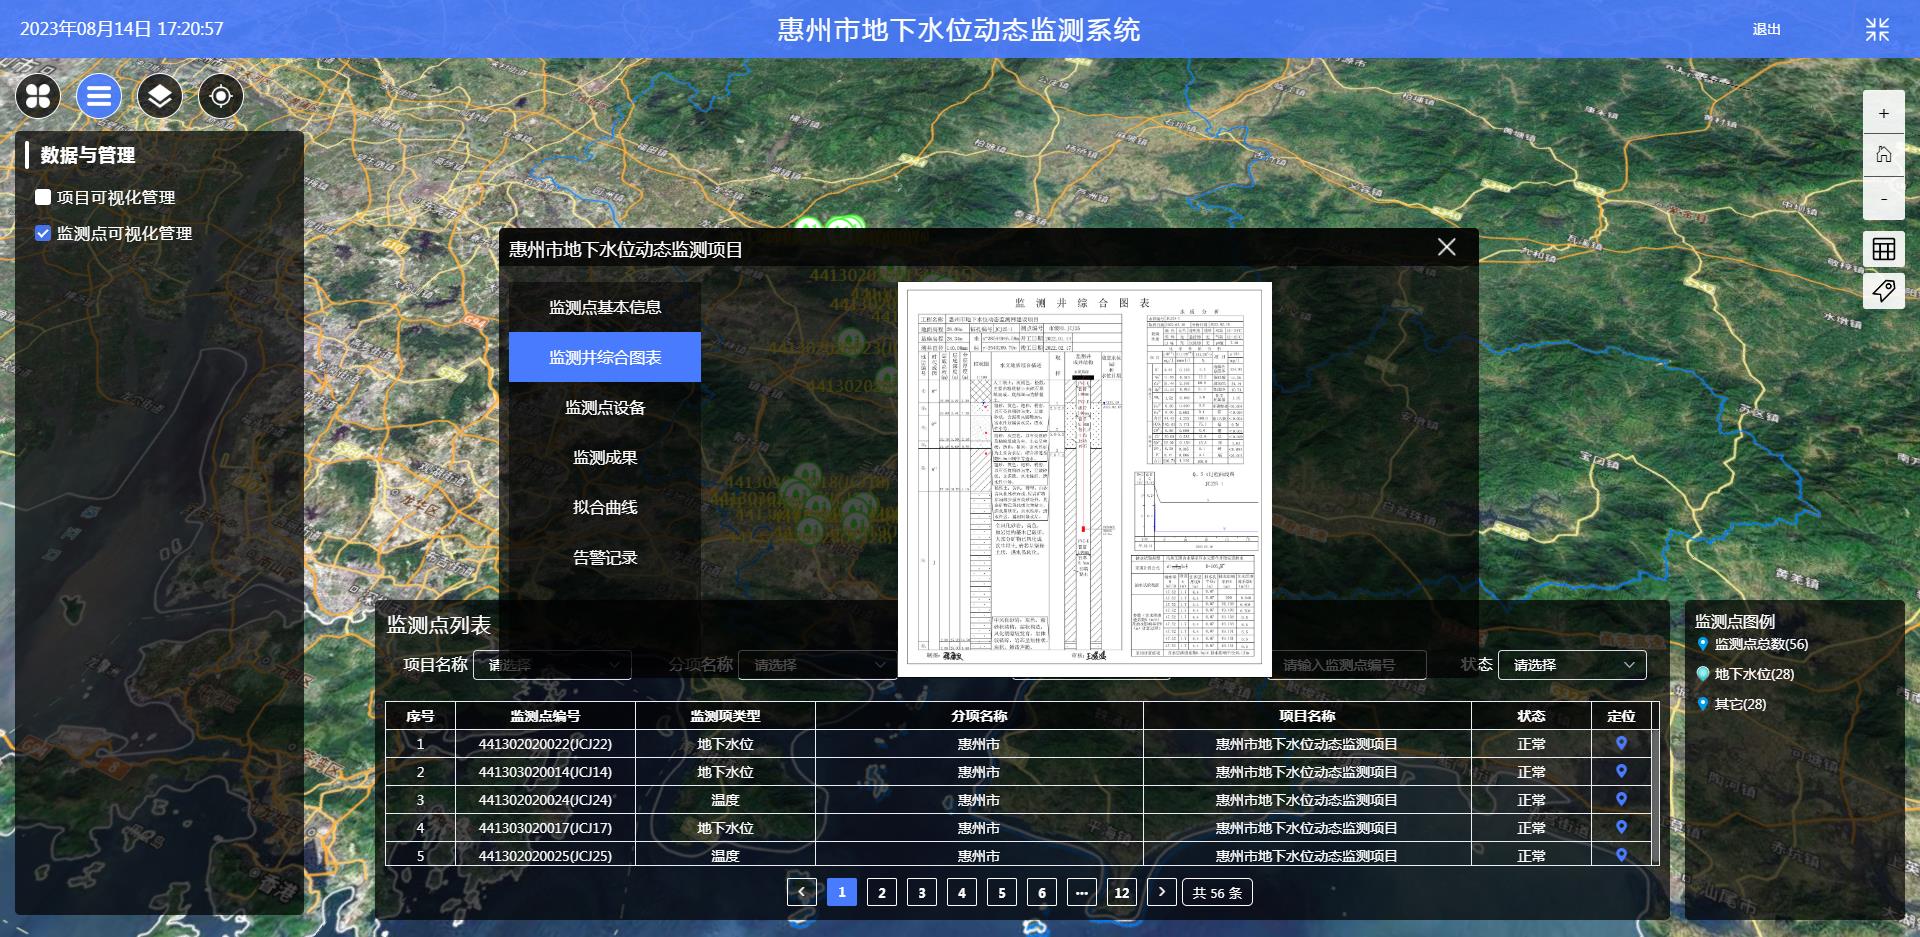Switch to 监测点基本信息 tab

pyautogui.click(x=605, y=307)
